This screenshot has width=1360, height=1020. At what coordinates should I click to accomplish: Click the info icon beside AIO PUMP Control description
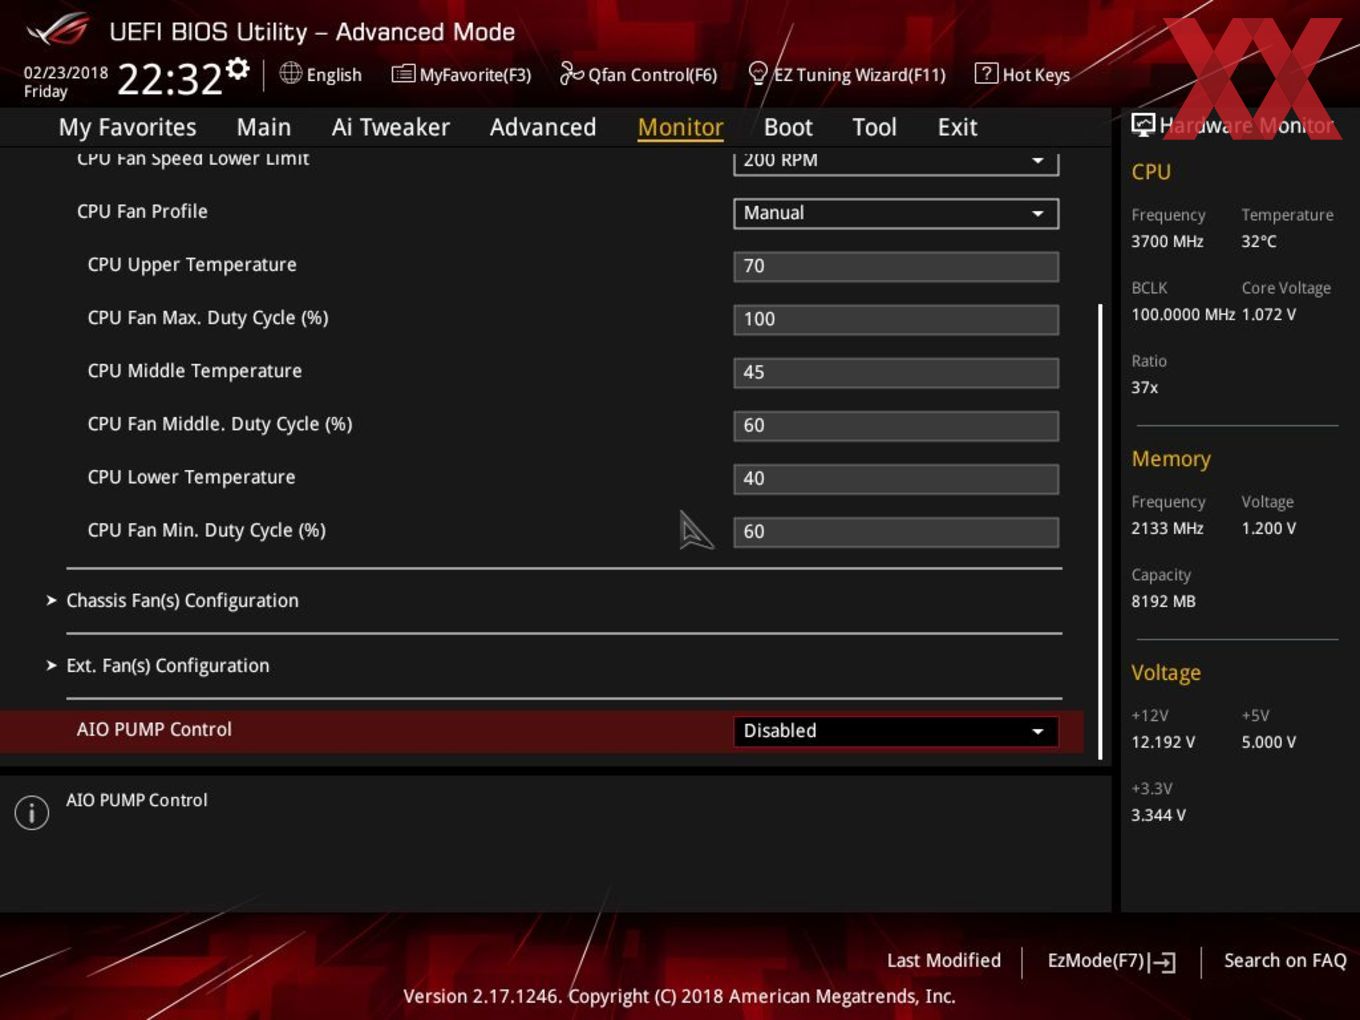(x=32, y=813)
